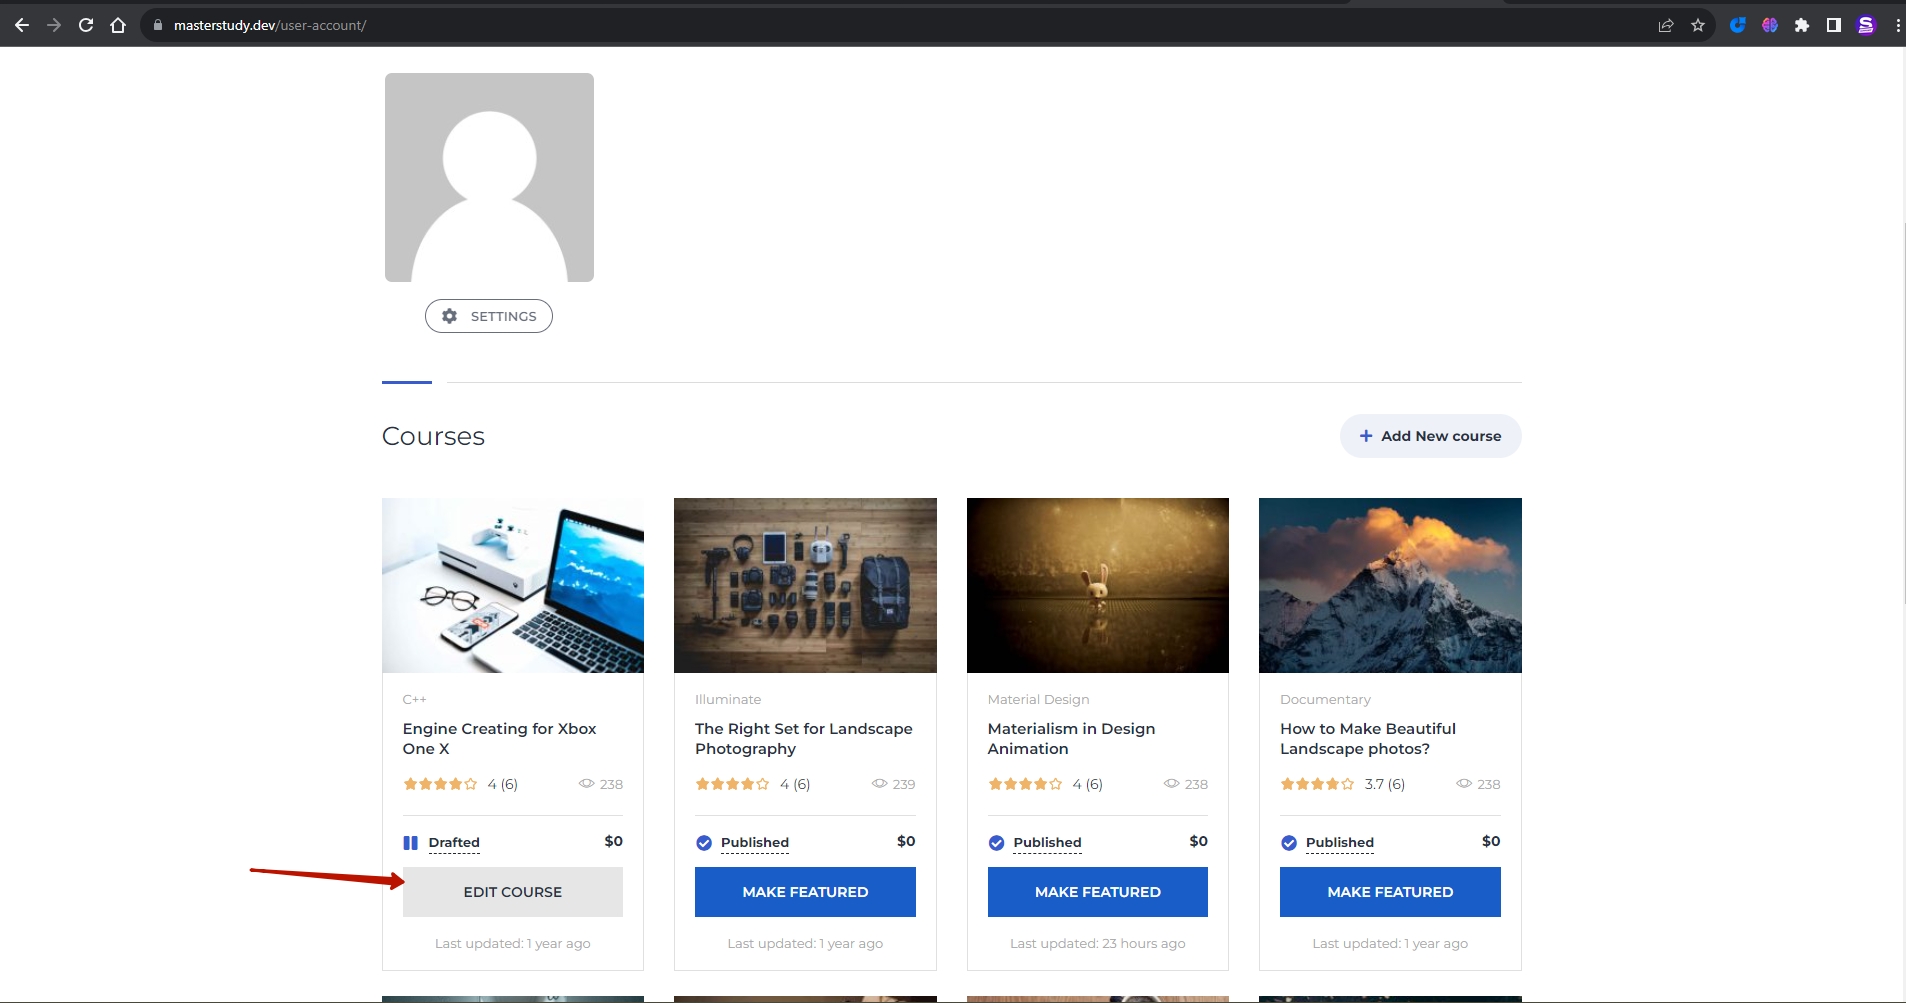Open the purple S profile avatar

pyautogui.click(x=1866, y=25)
